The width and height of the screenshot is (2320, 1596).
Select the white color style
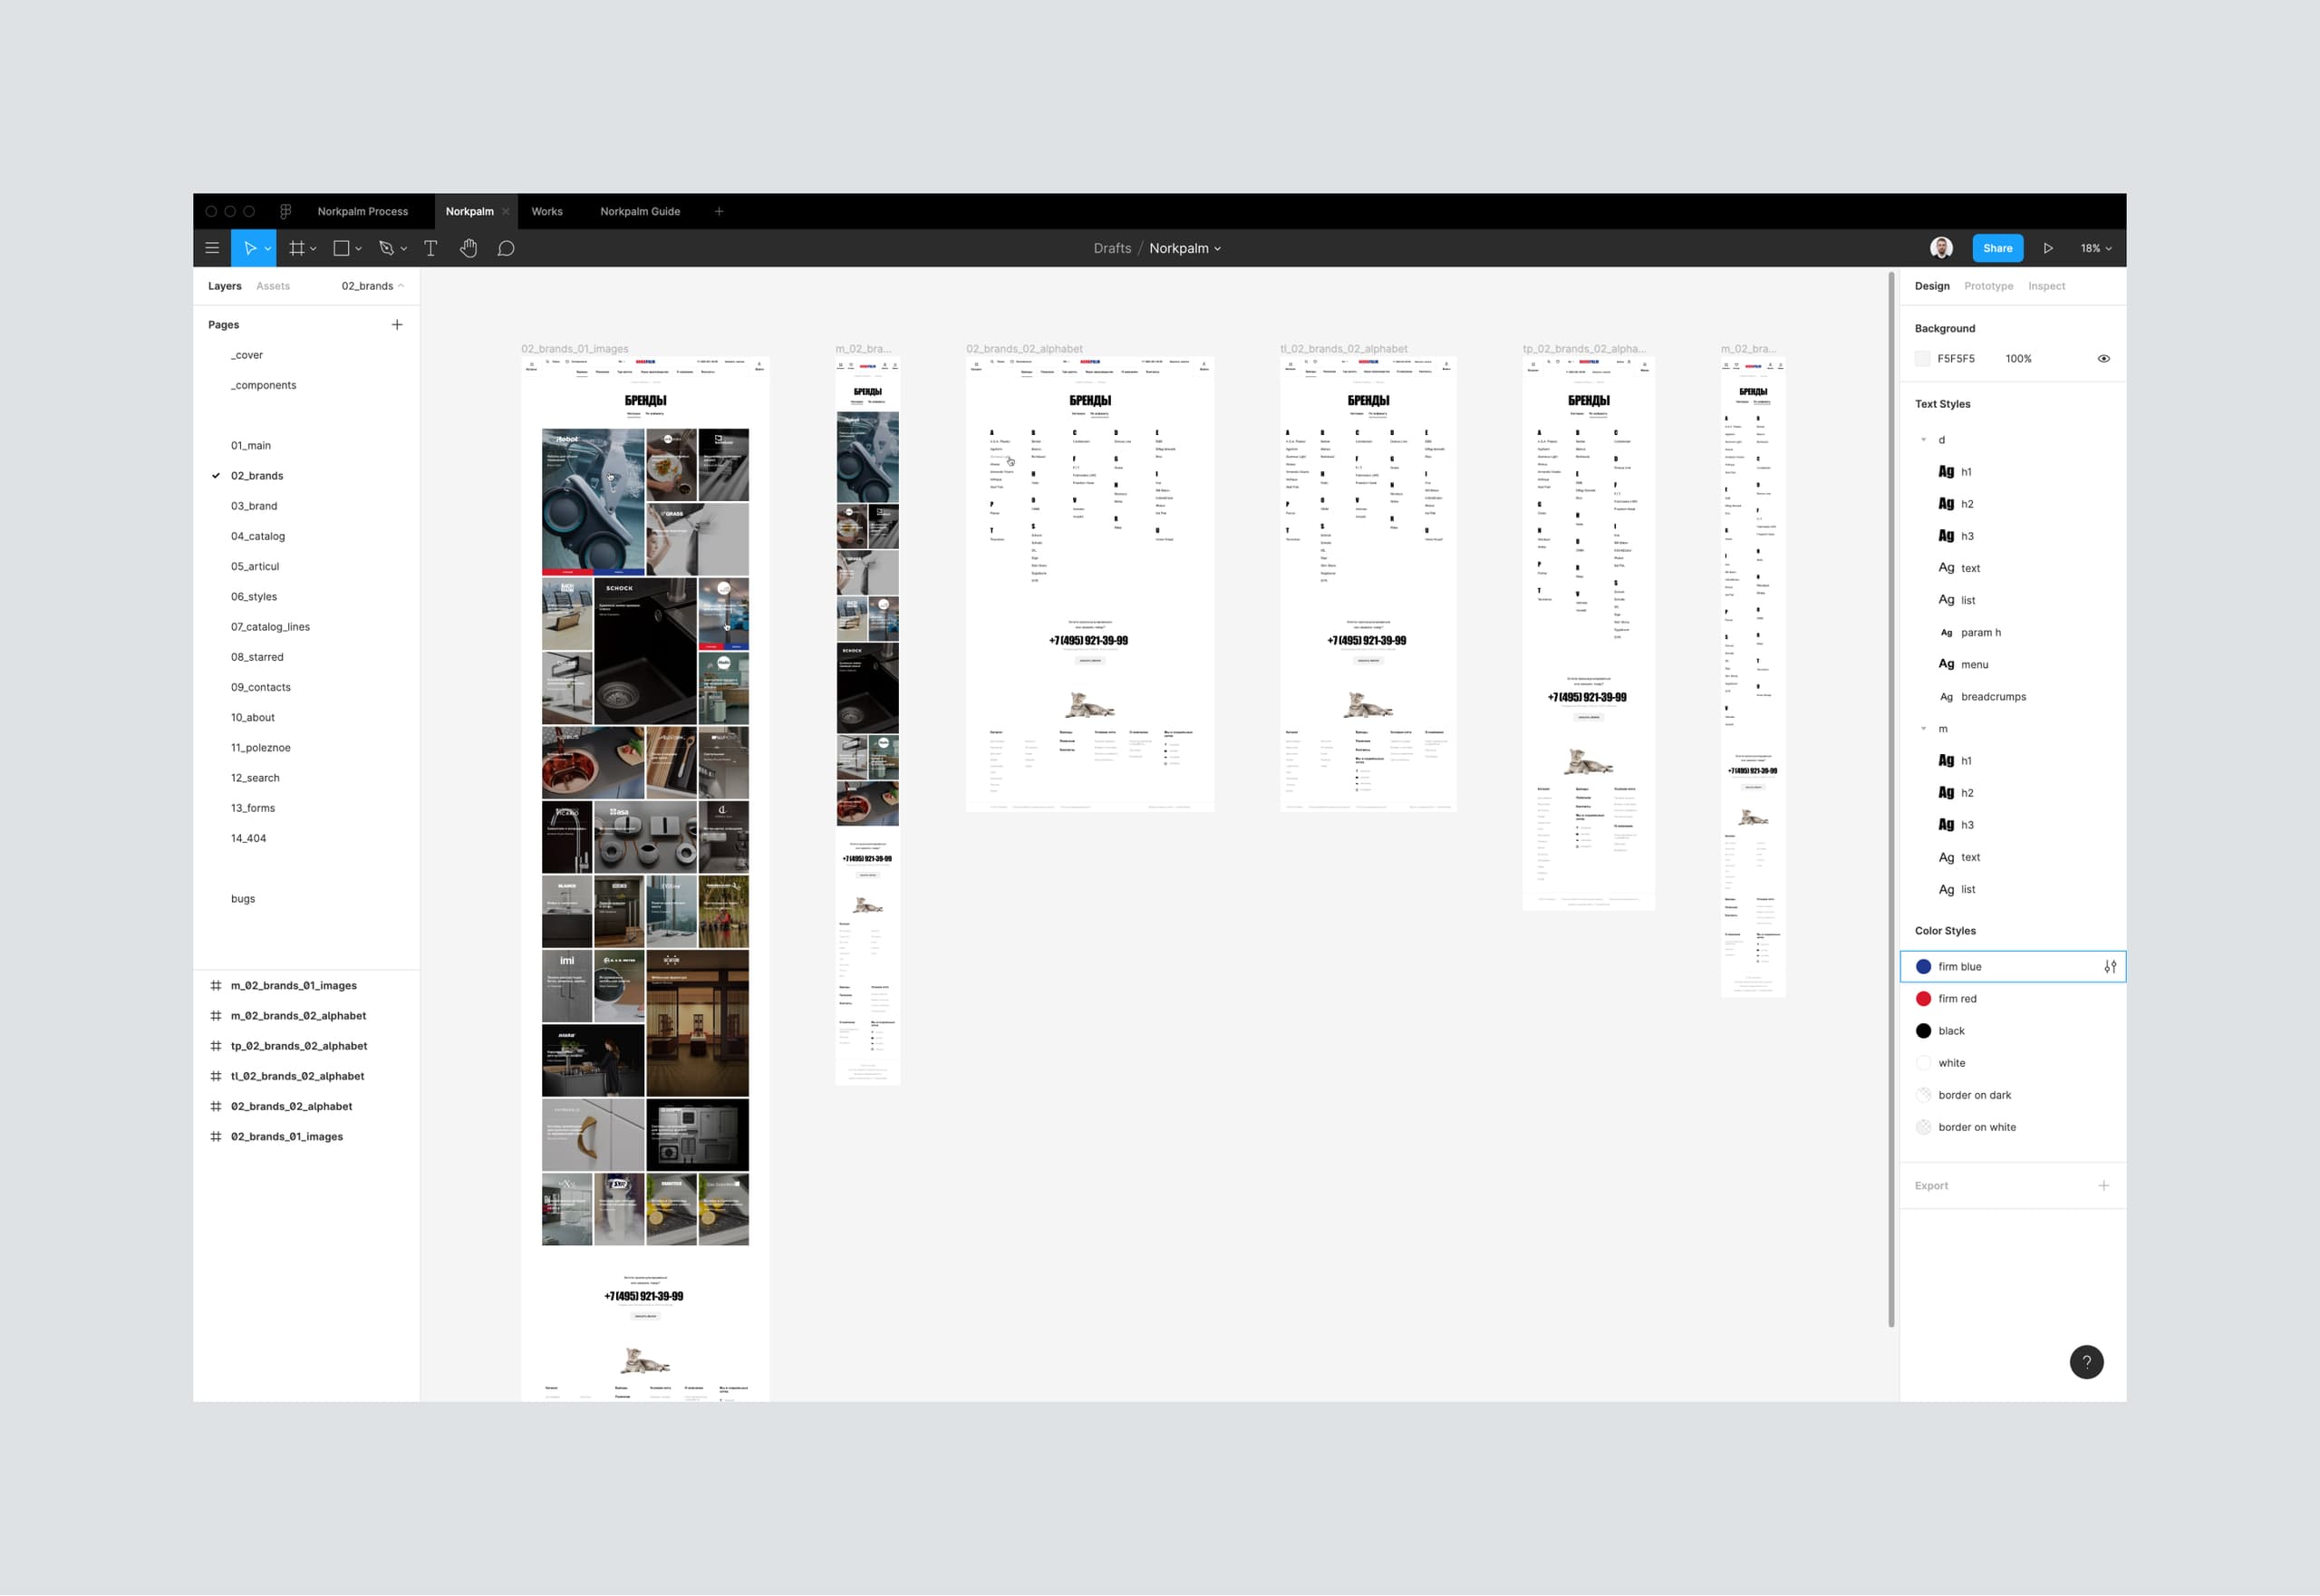click(x=2012, y=1063)
